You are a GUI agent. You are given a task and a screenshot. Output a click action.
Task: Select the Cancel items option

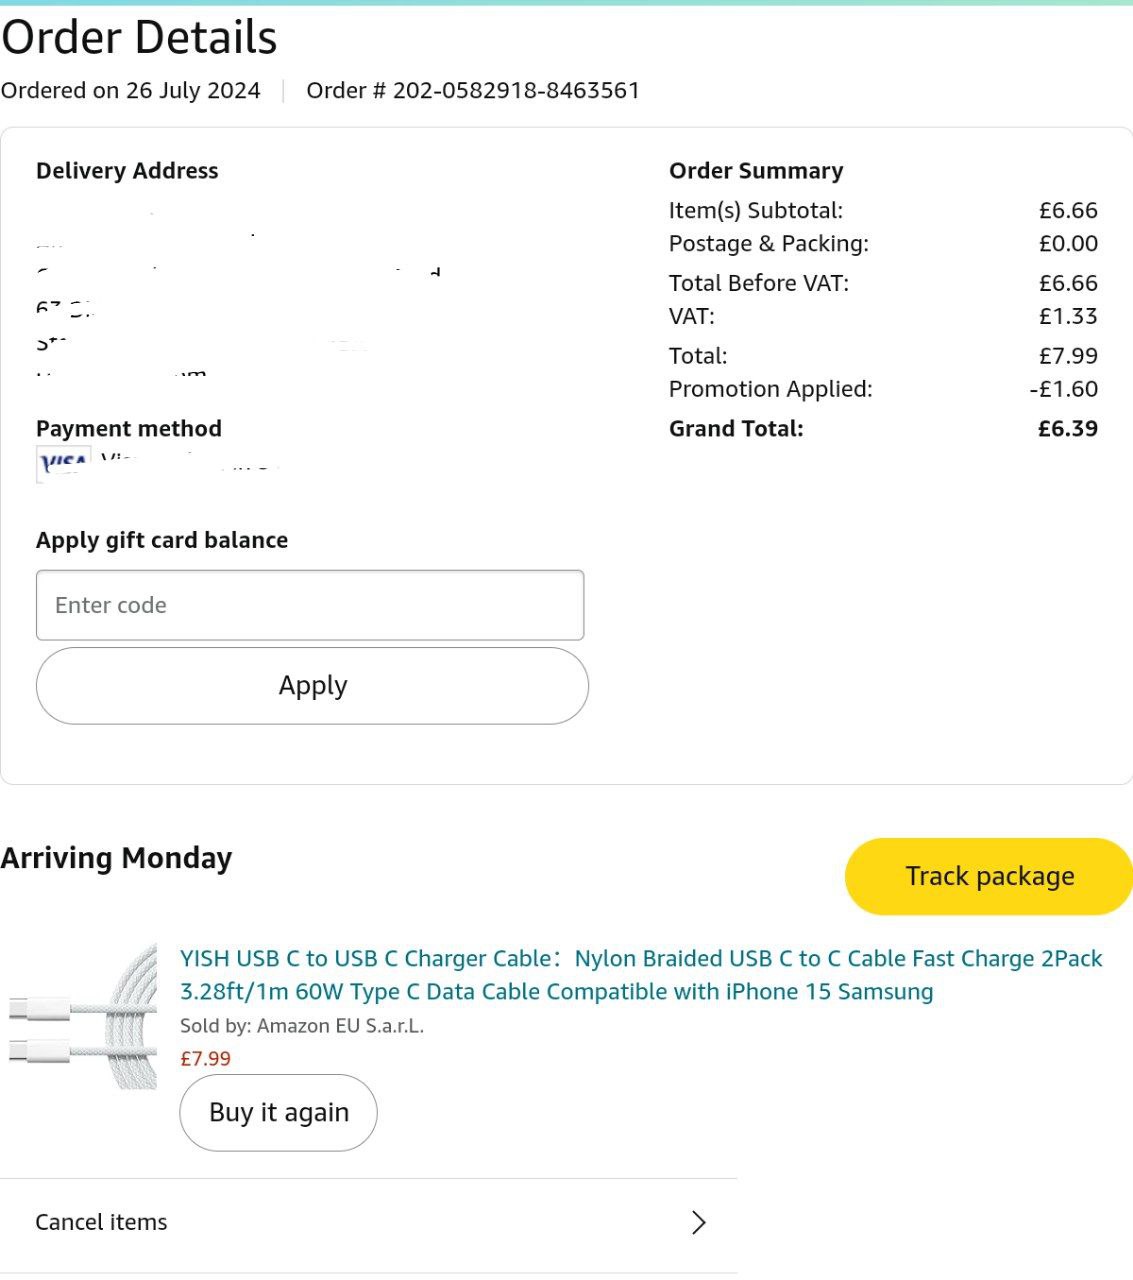(102, 1222)
